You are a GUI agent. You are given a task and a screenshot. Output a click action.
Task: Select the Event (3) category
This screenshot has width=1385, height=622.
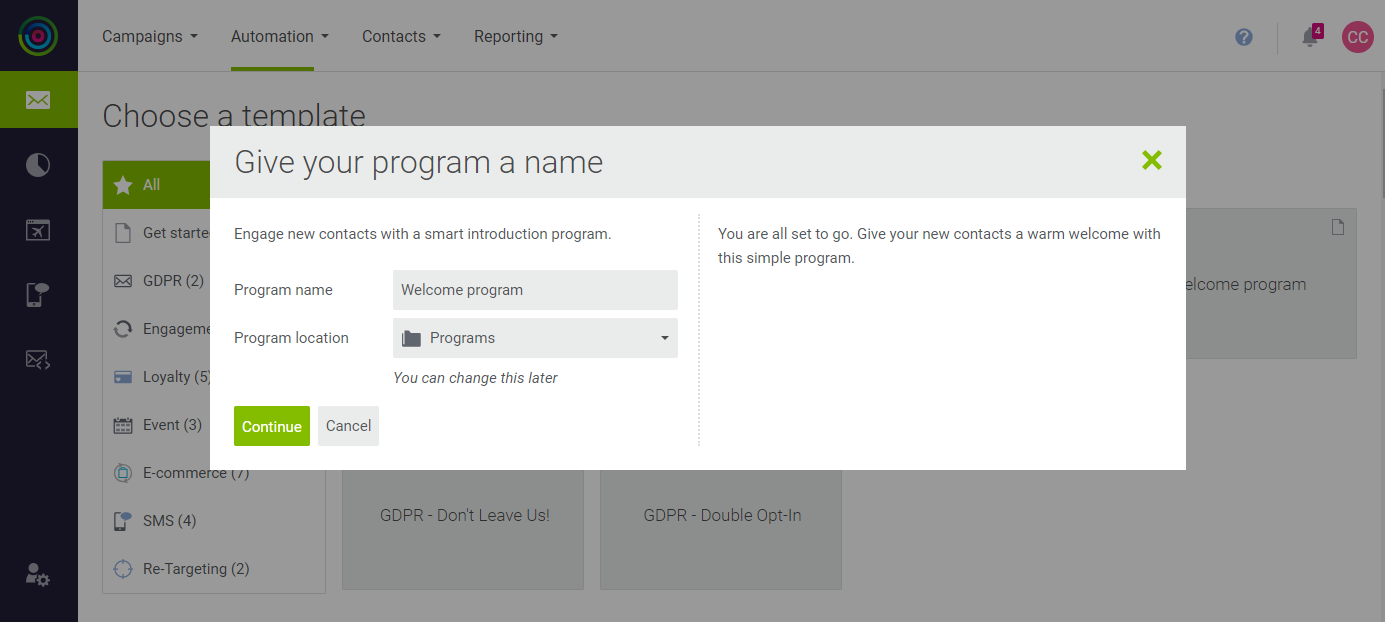click(157, 425)
